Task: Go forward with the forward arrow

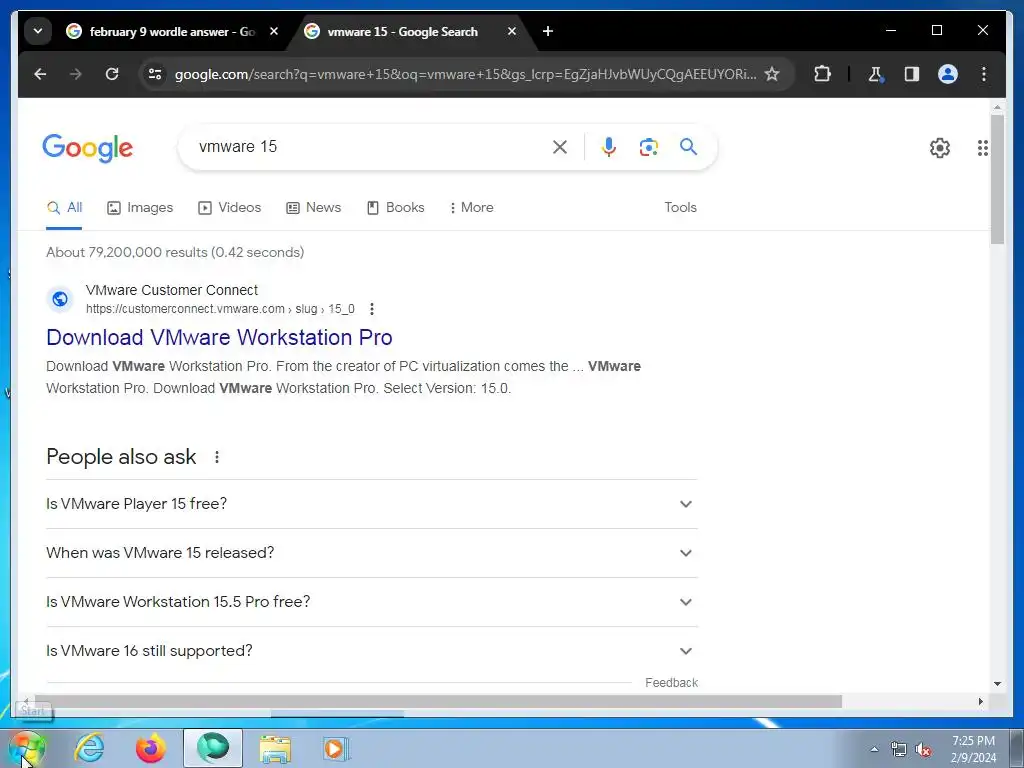Action: tap(76, 74)
